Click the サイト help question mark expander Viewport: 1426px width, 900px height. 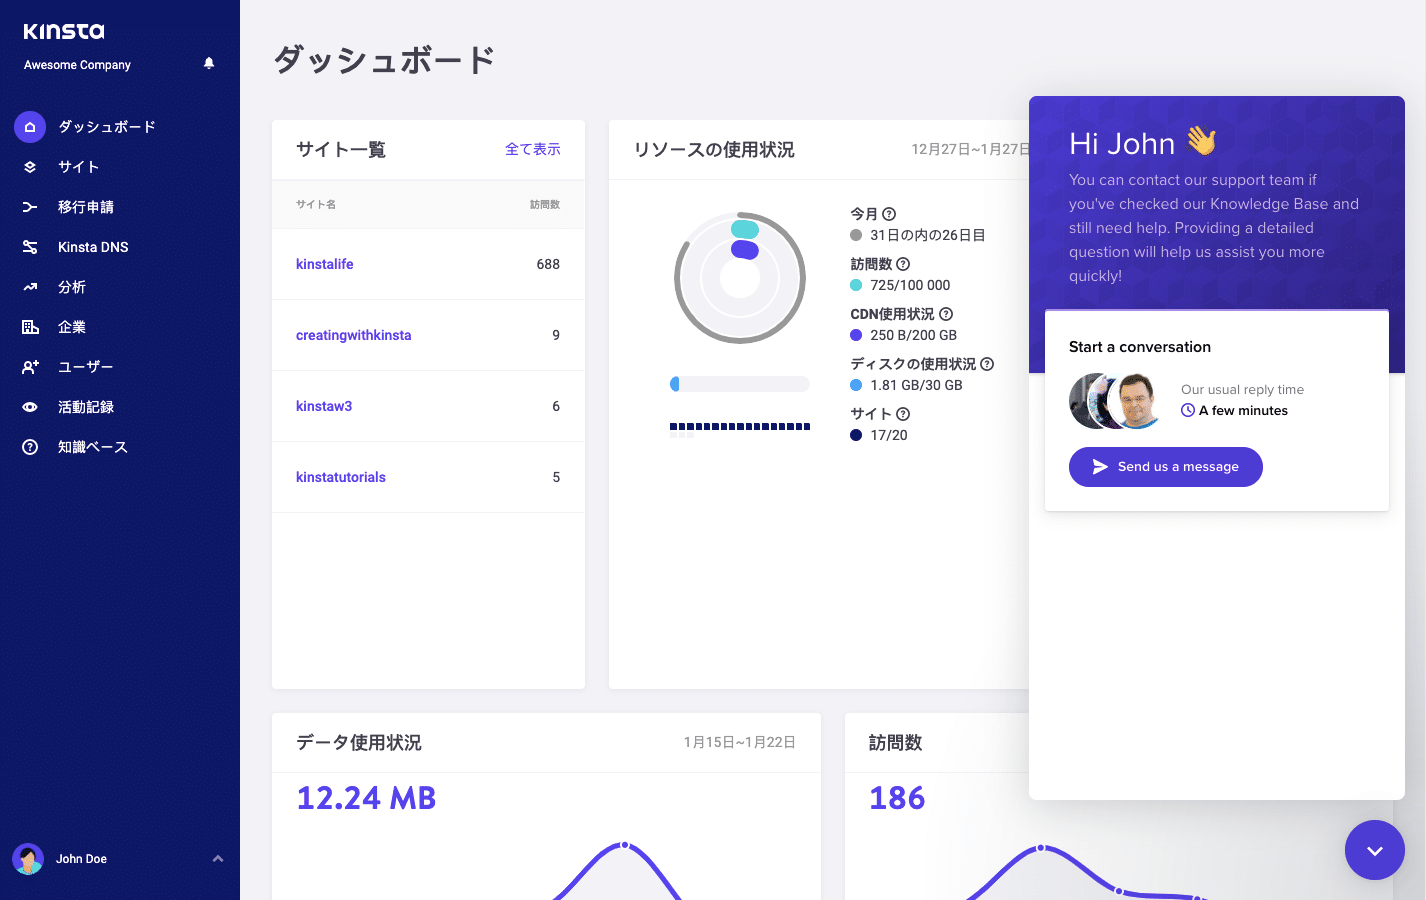click(904, 413)
